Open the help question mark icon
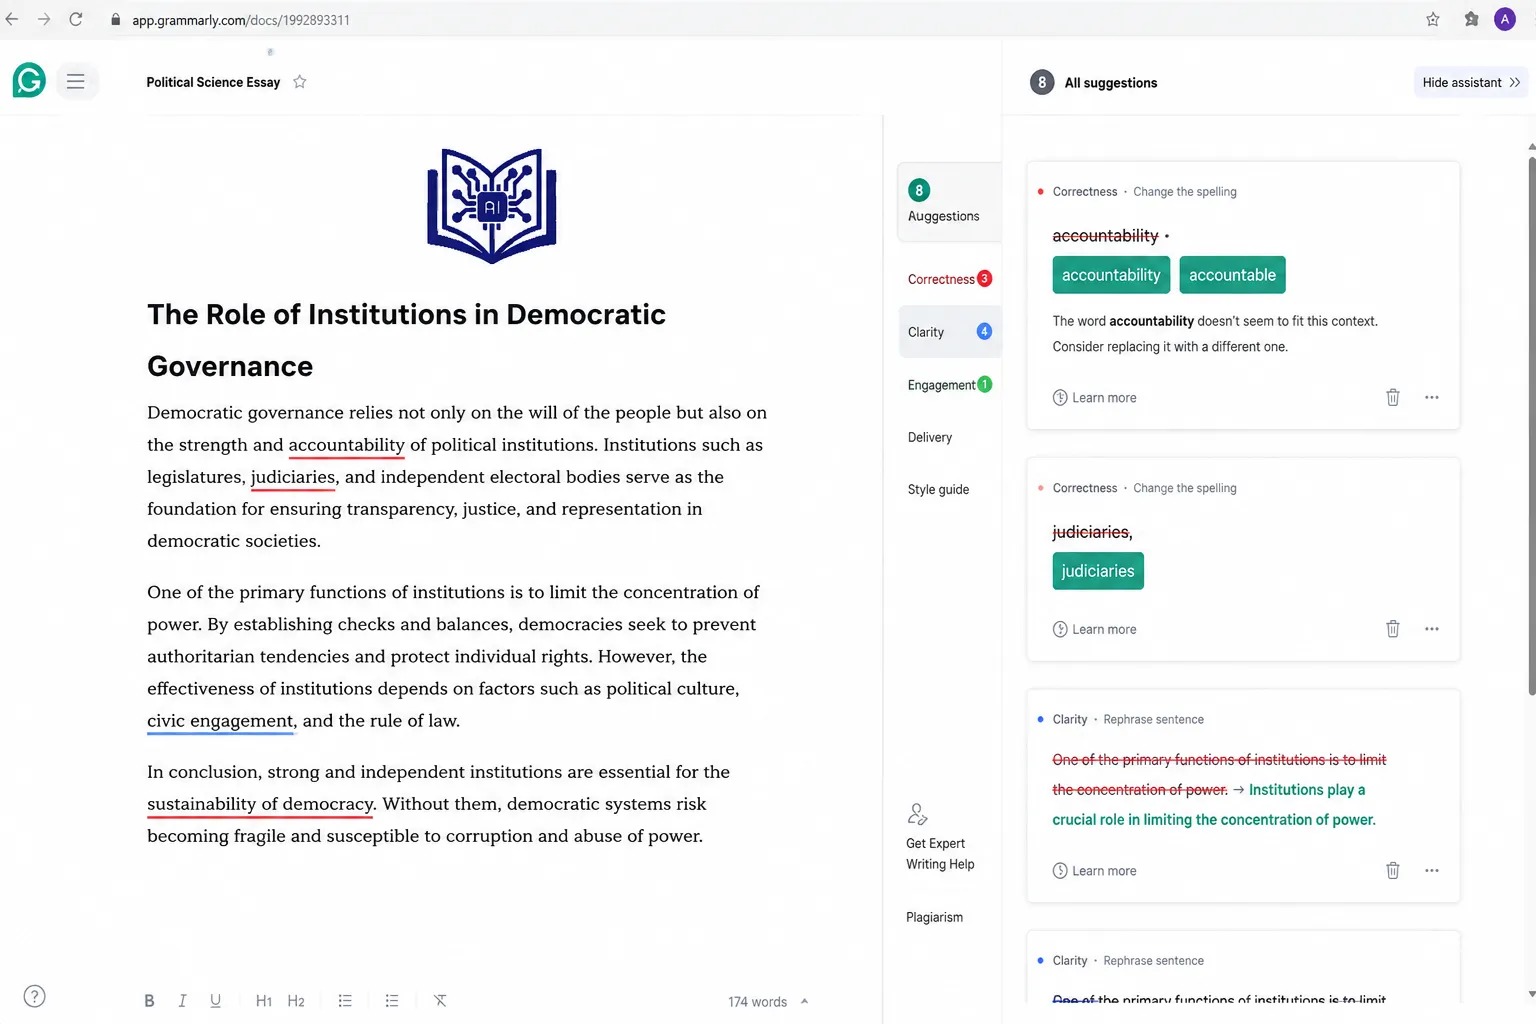 (x=34, y=996)
